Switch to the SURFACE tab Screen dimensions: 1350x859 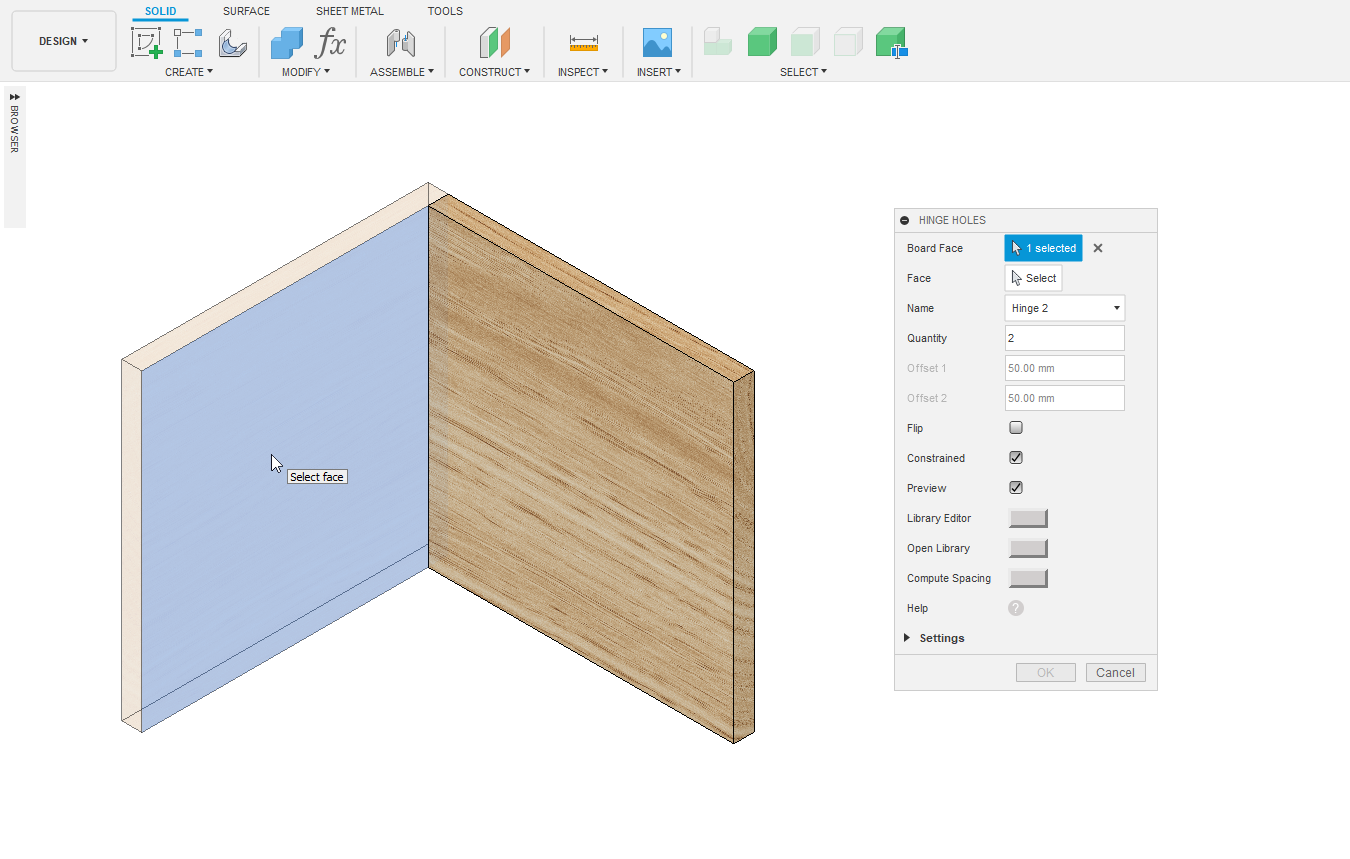click(x=246, y=11)
